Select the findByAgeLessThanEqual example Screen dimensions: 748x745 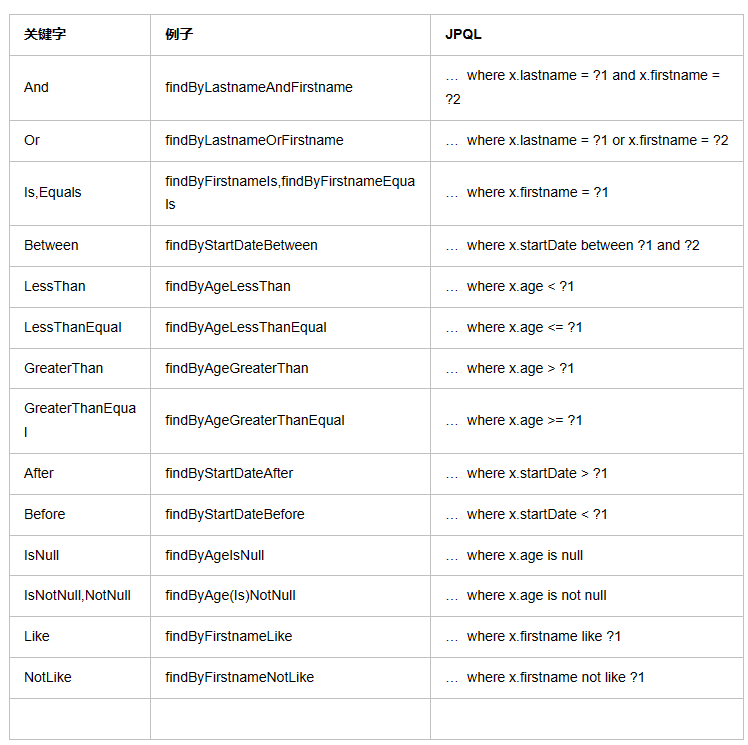(x=246, y=328)
